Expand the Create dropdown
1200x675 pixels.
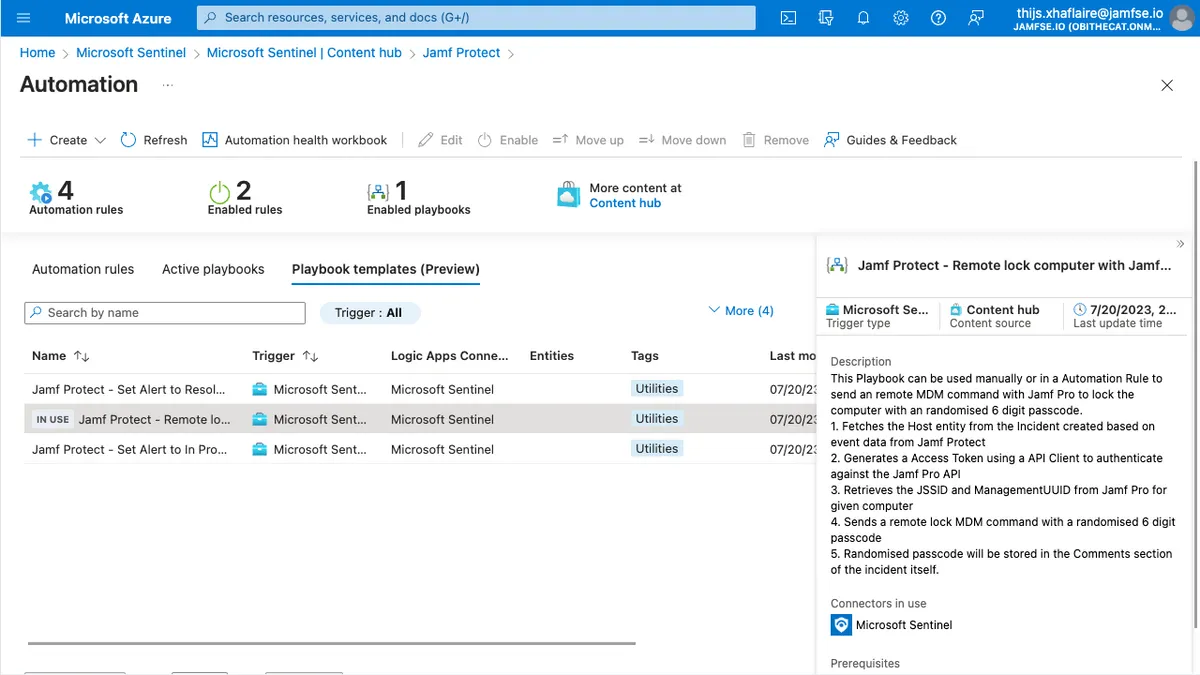pos(100,140)
